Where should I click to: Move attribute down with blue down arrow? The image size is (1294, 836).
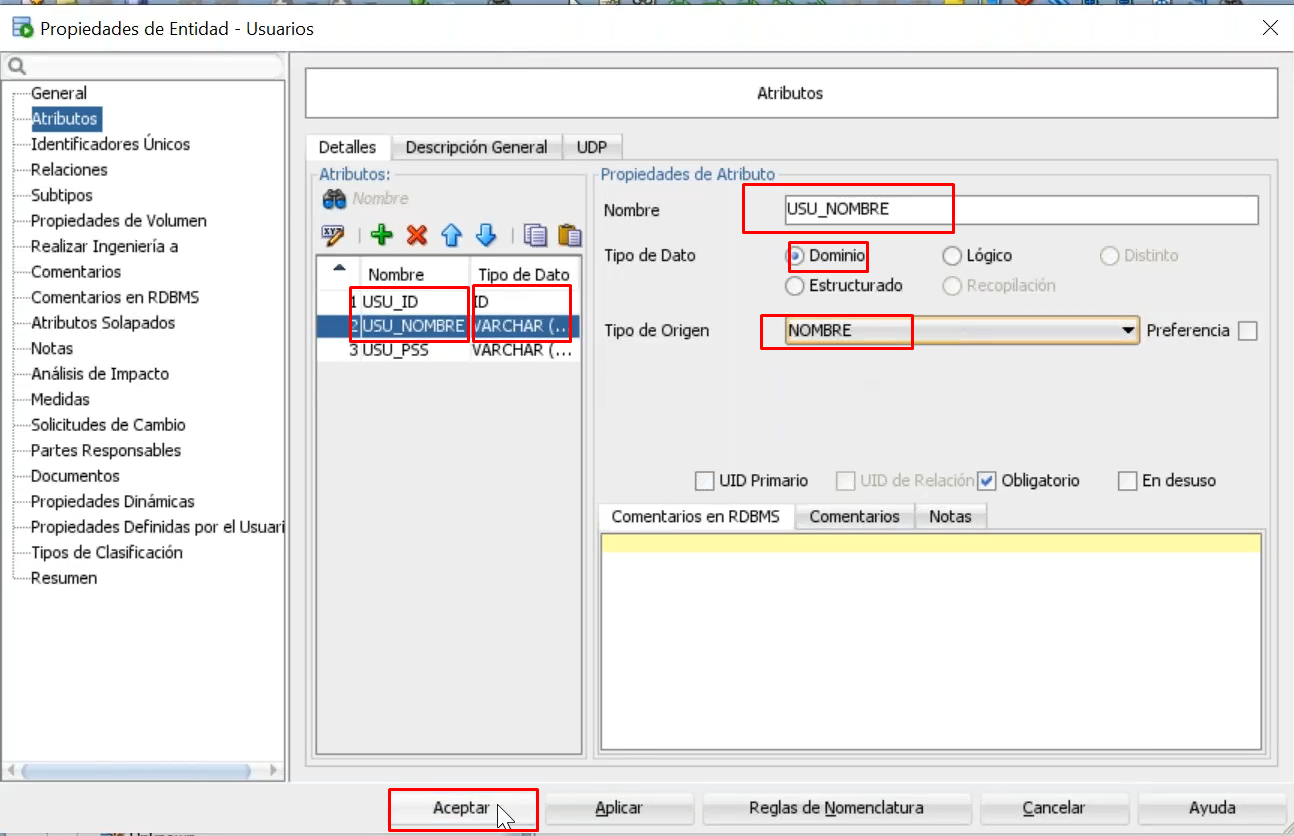[x=486, y=236]
